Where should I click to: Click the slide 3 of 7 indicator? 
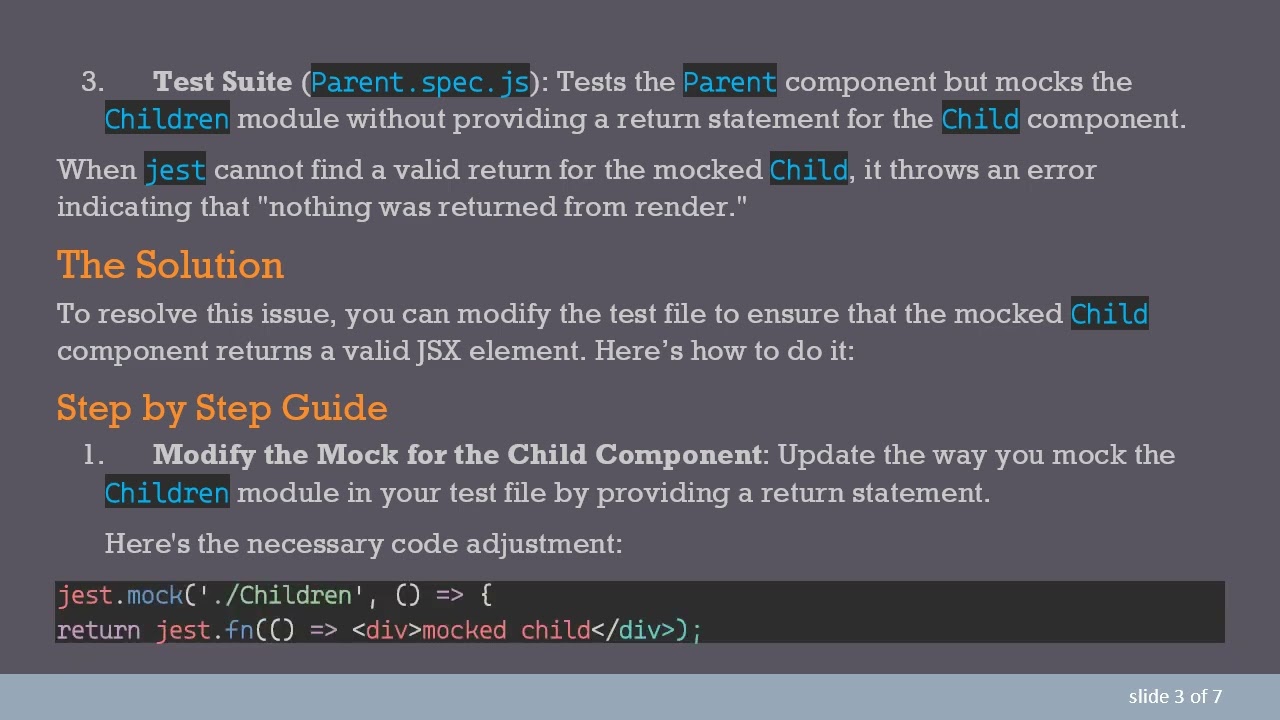[1175, 697]
